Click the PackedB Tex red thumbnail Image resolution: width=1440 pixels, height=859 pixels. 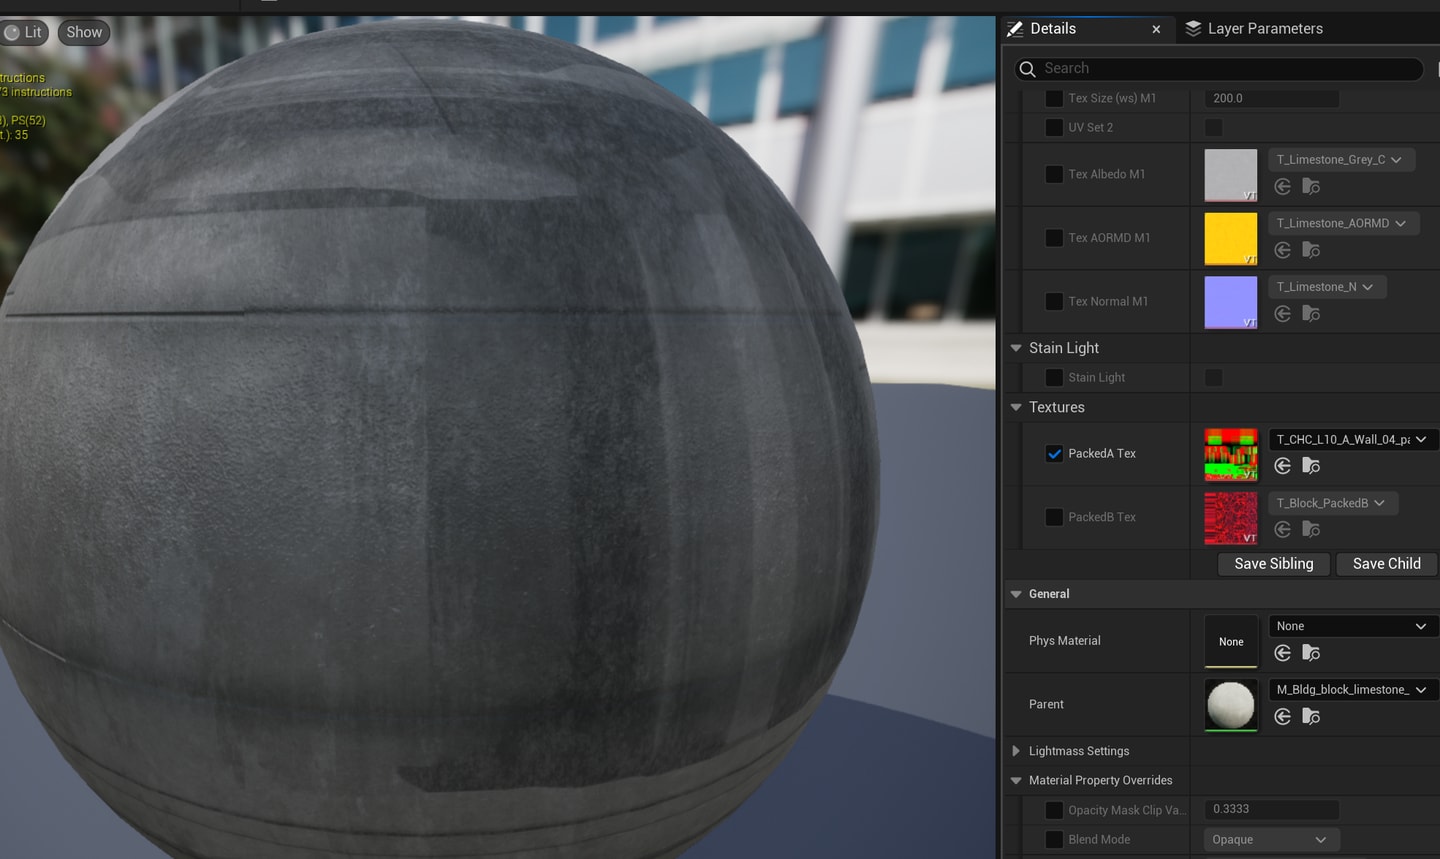pos(1231,518)
